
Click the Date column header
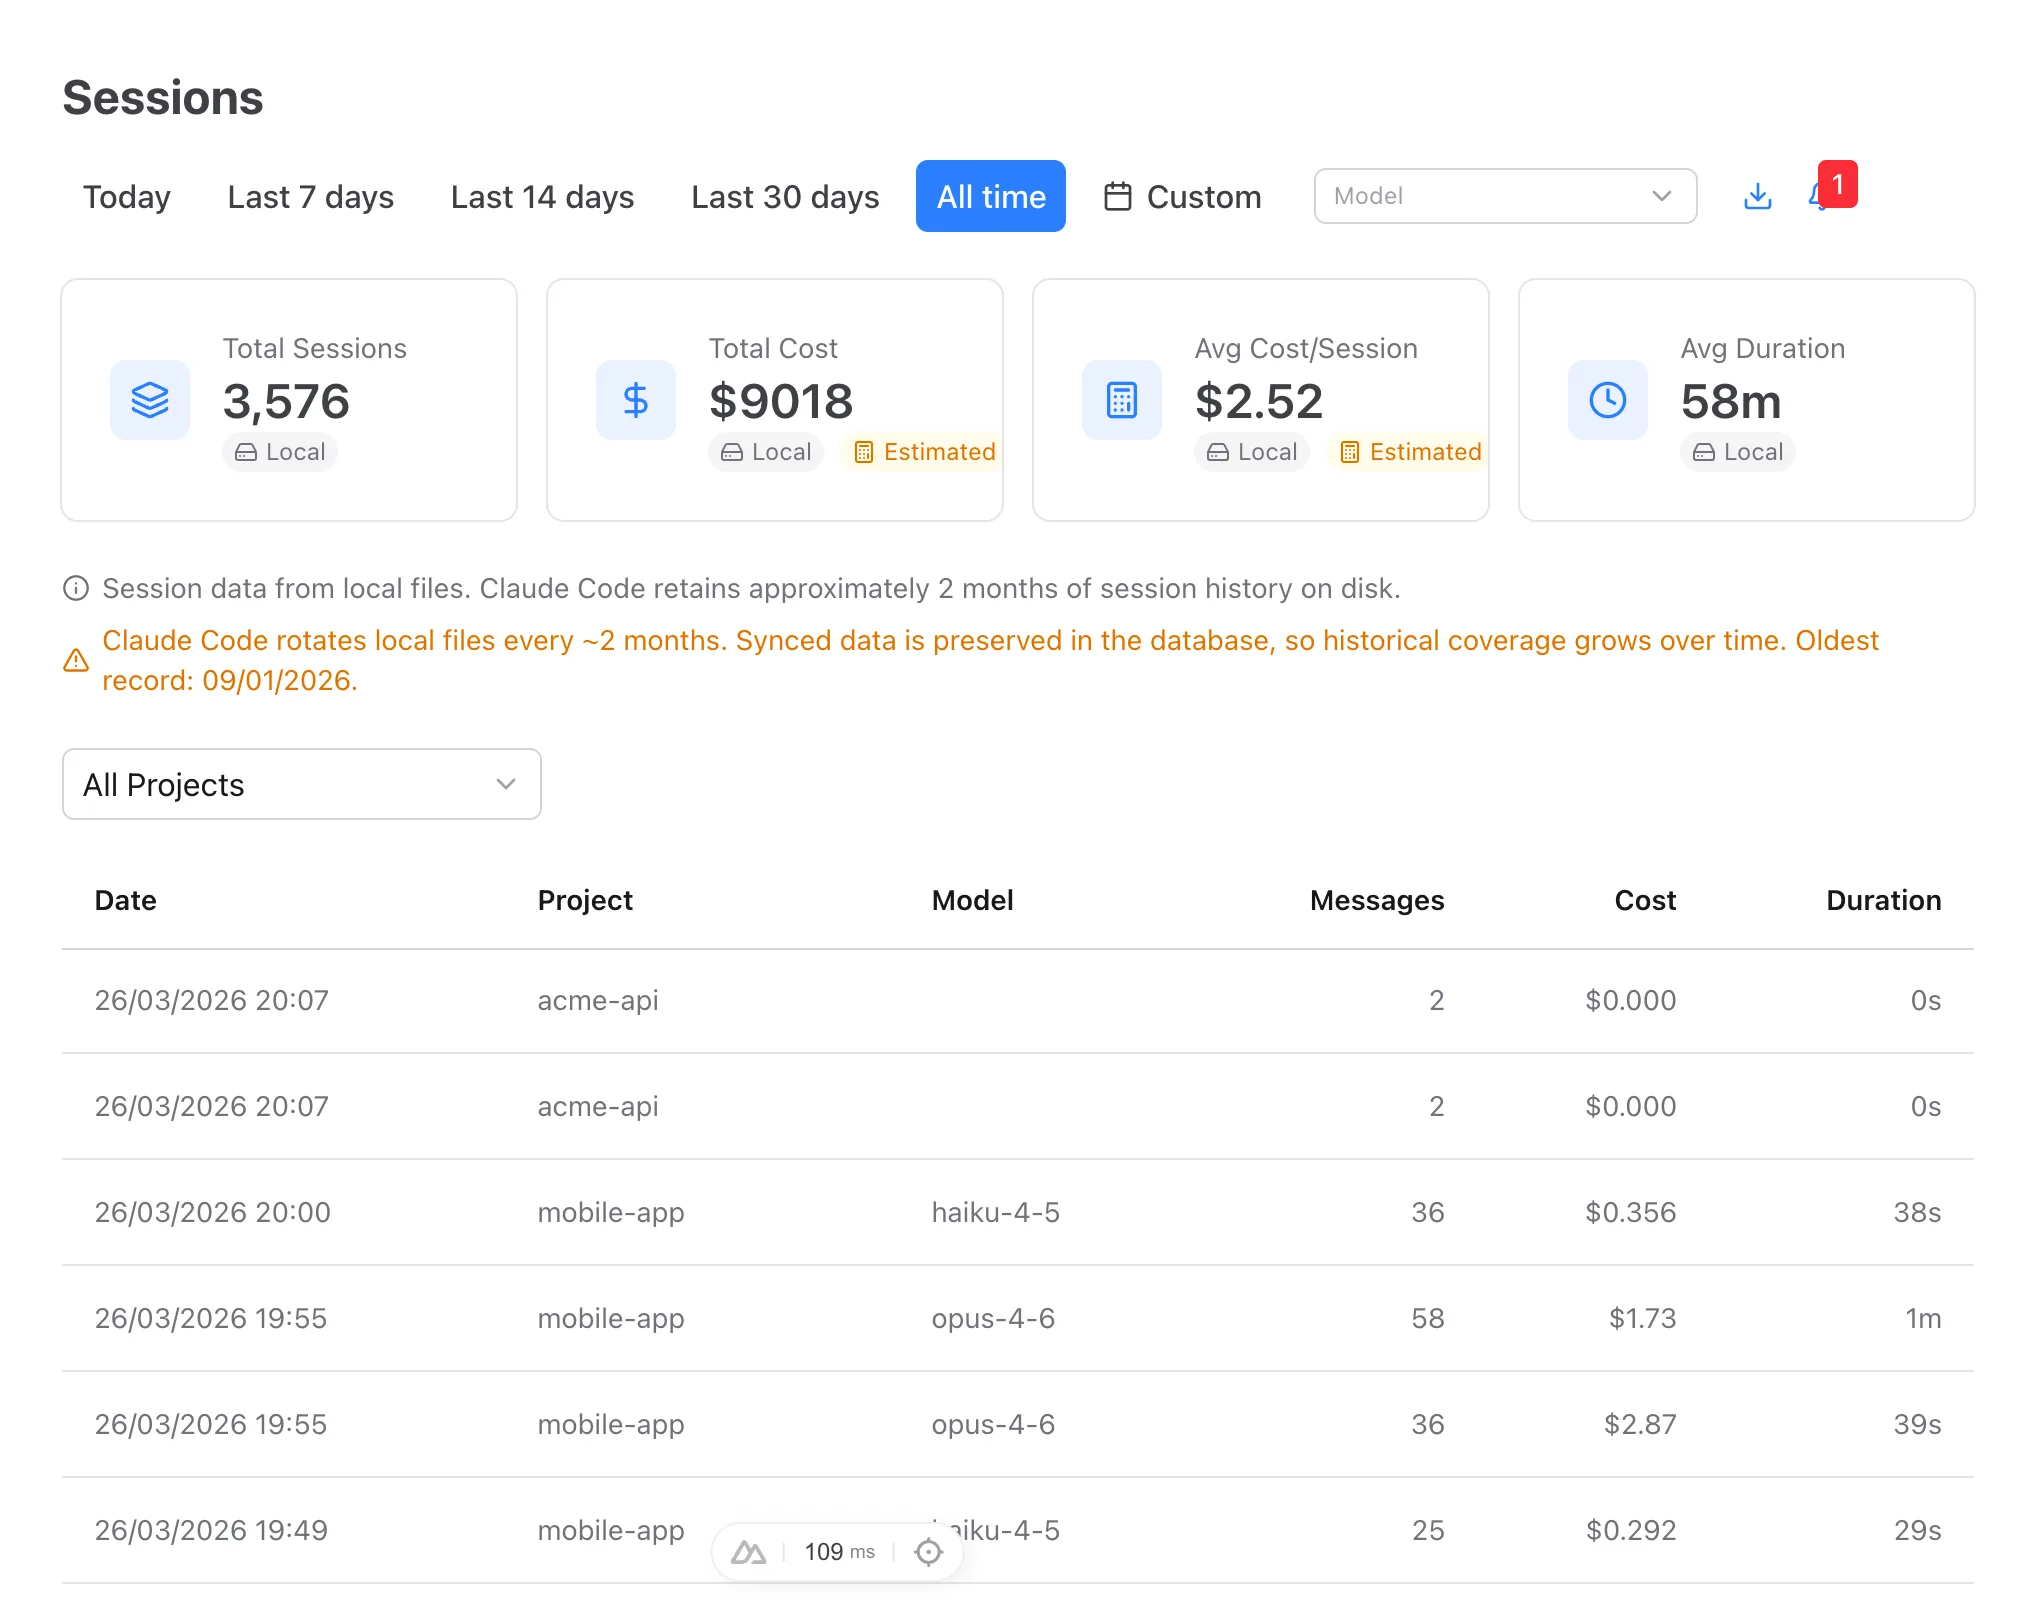[x=126, y=900]
